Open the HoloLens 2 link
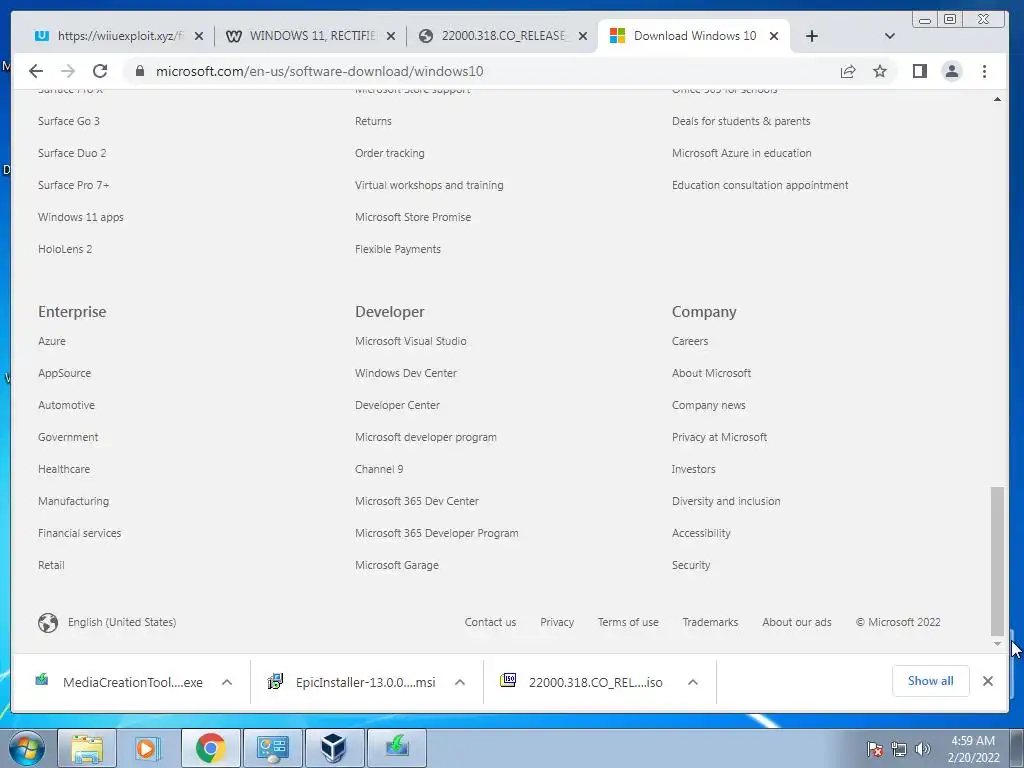1024x768 pixels. tap(65, 249)
